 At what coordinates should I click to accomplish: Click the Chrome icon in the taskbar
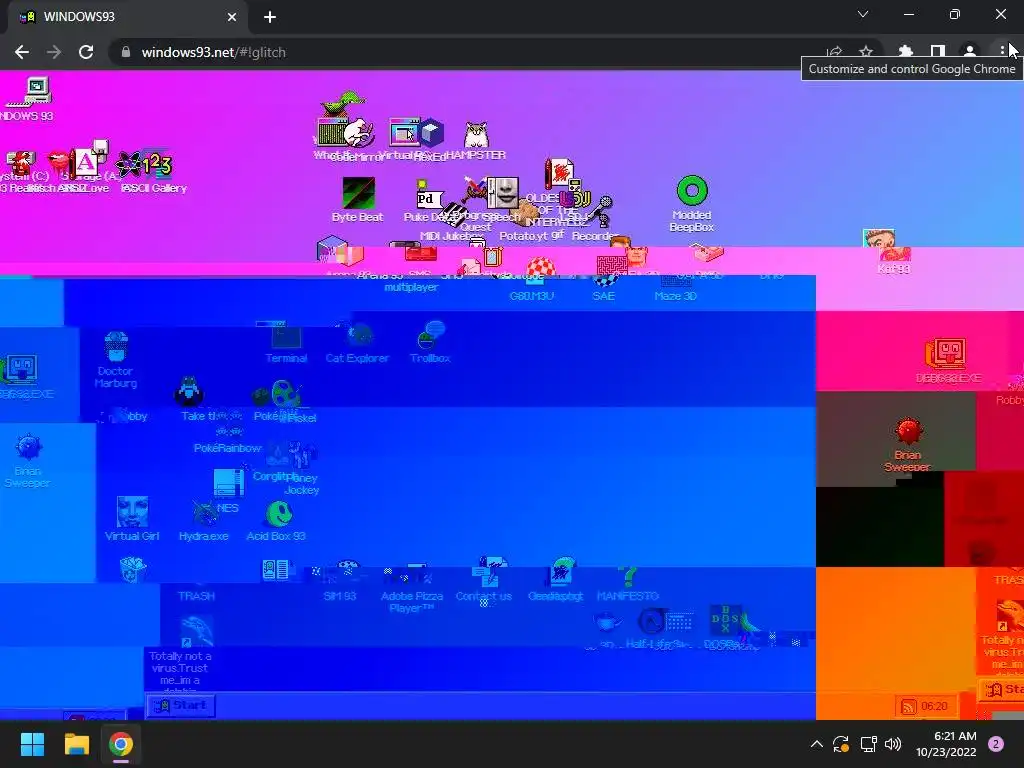click(x=121, y=744)
